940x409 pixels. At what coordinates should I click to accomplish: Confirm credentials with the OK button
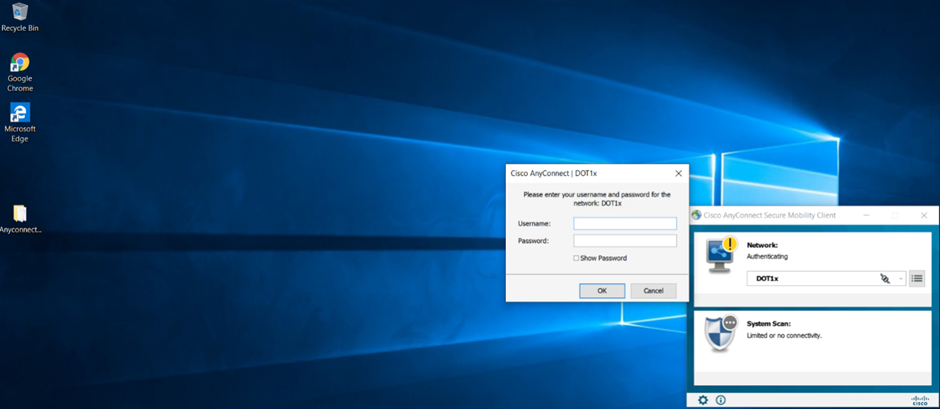(x=602, y=291)
